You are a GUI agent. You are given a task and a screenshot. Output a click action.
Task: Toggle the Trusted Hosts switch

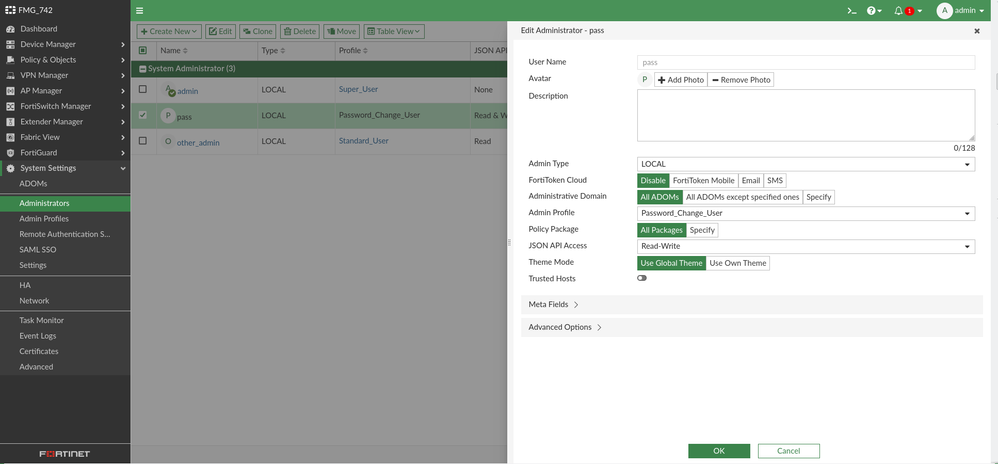point(642,278)
